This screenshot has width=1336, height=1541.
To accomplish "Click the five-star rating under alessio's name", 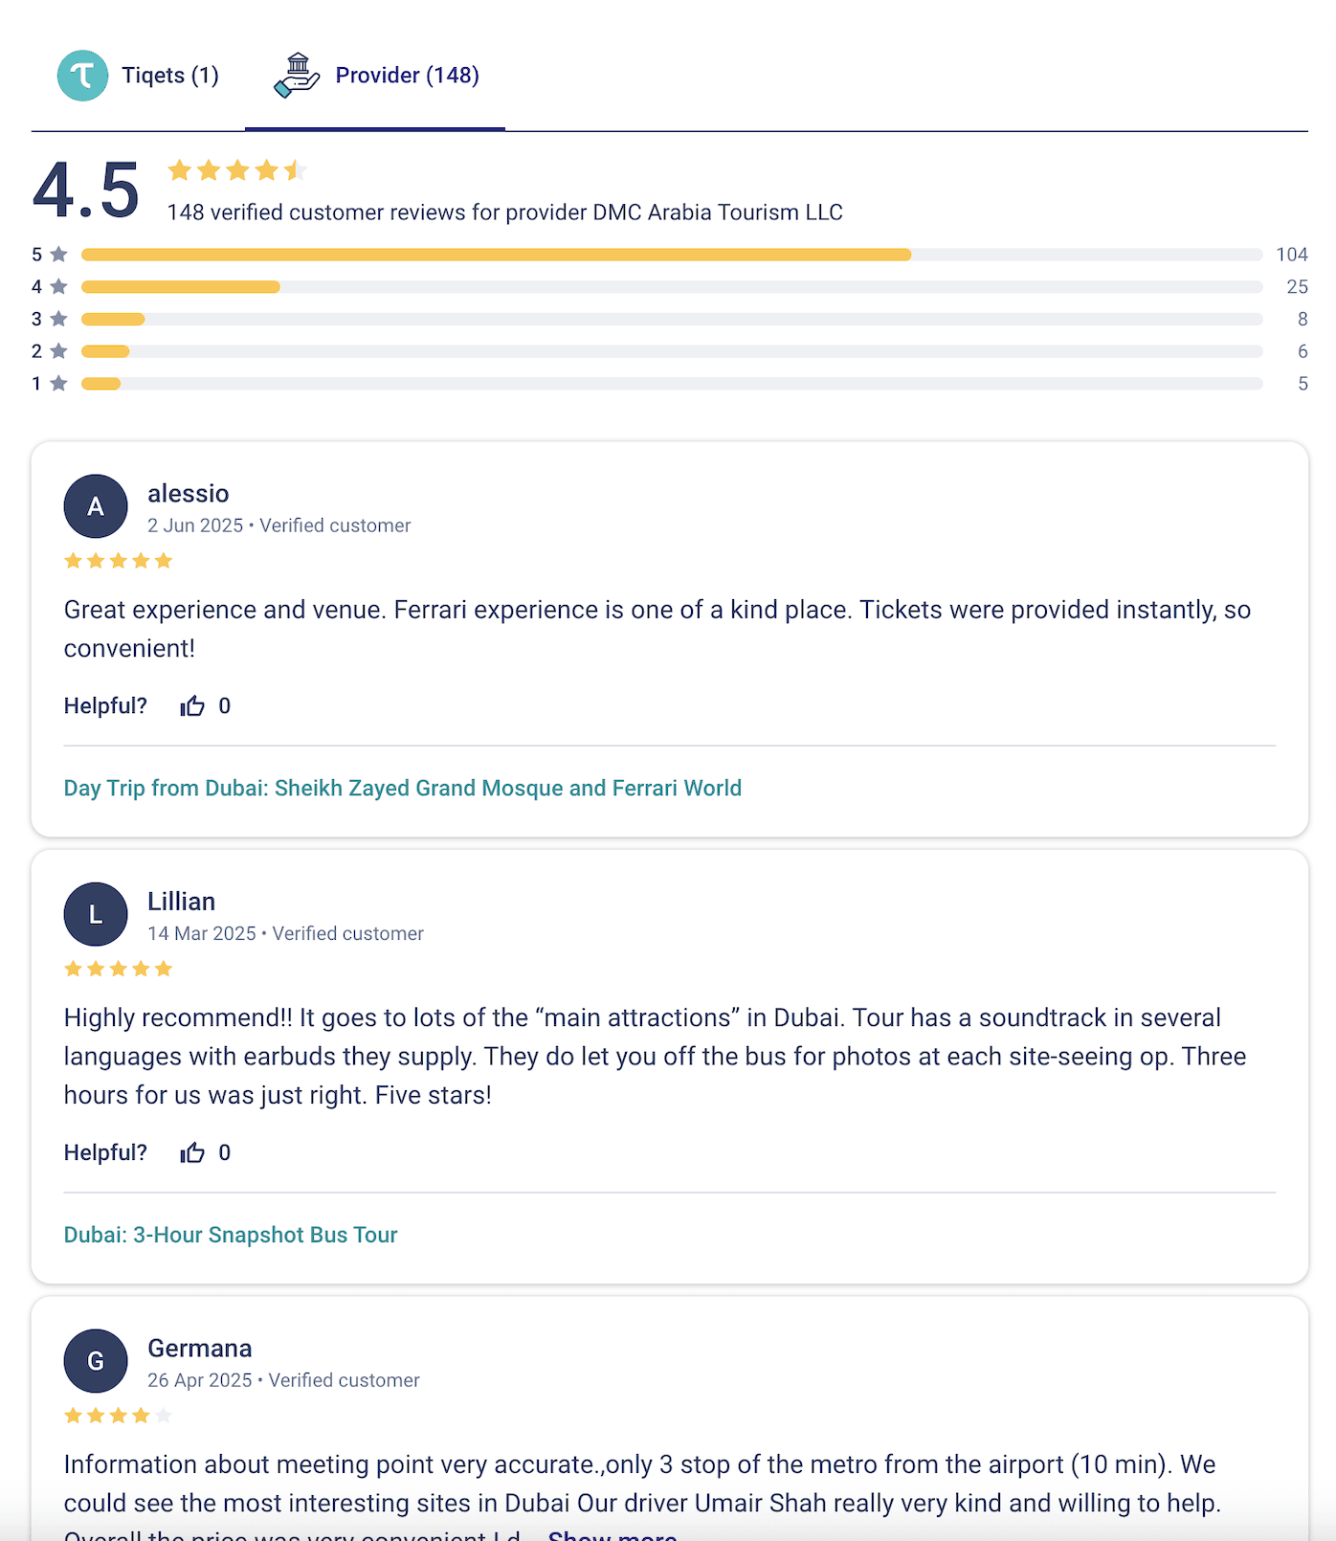I will pos(118,561).
